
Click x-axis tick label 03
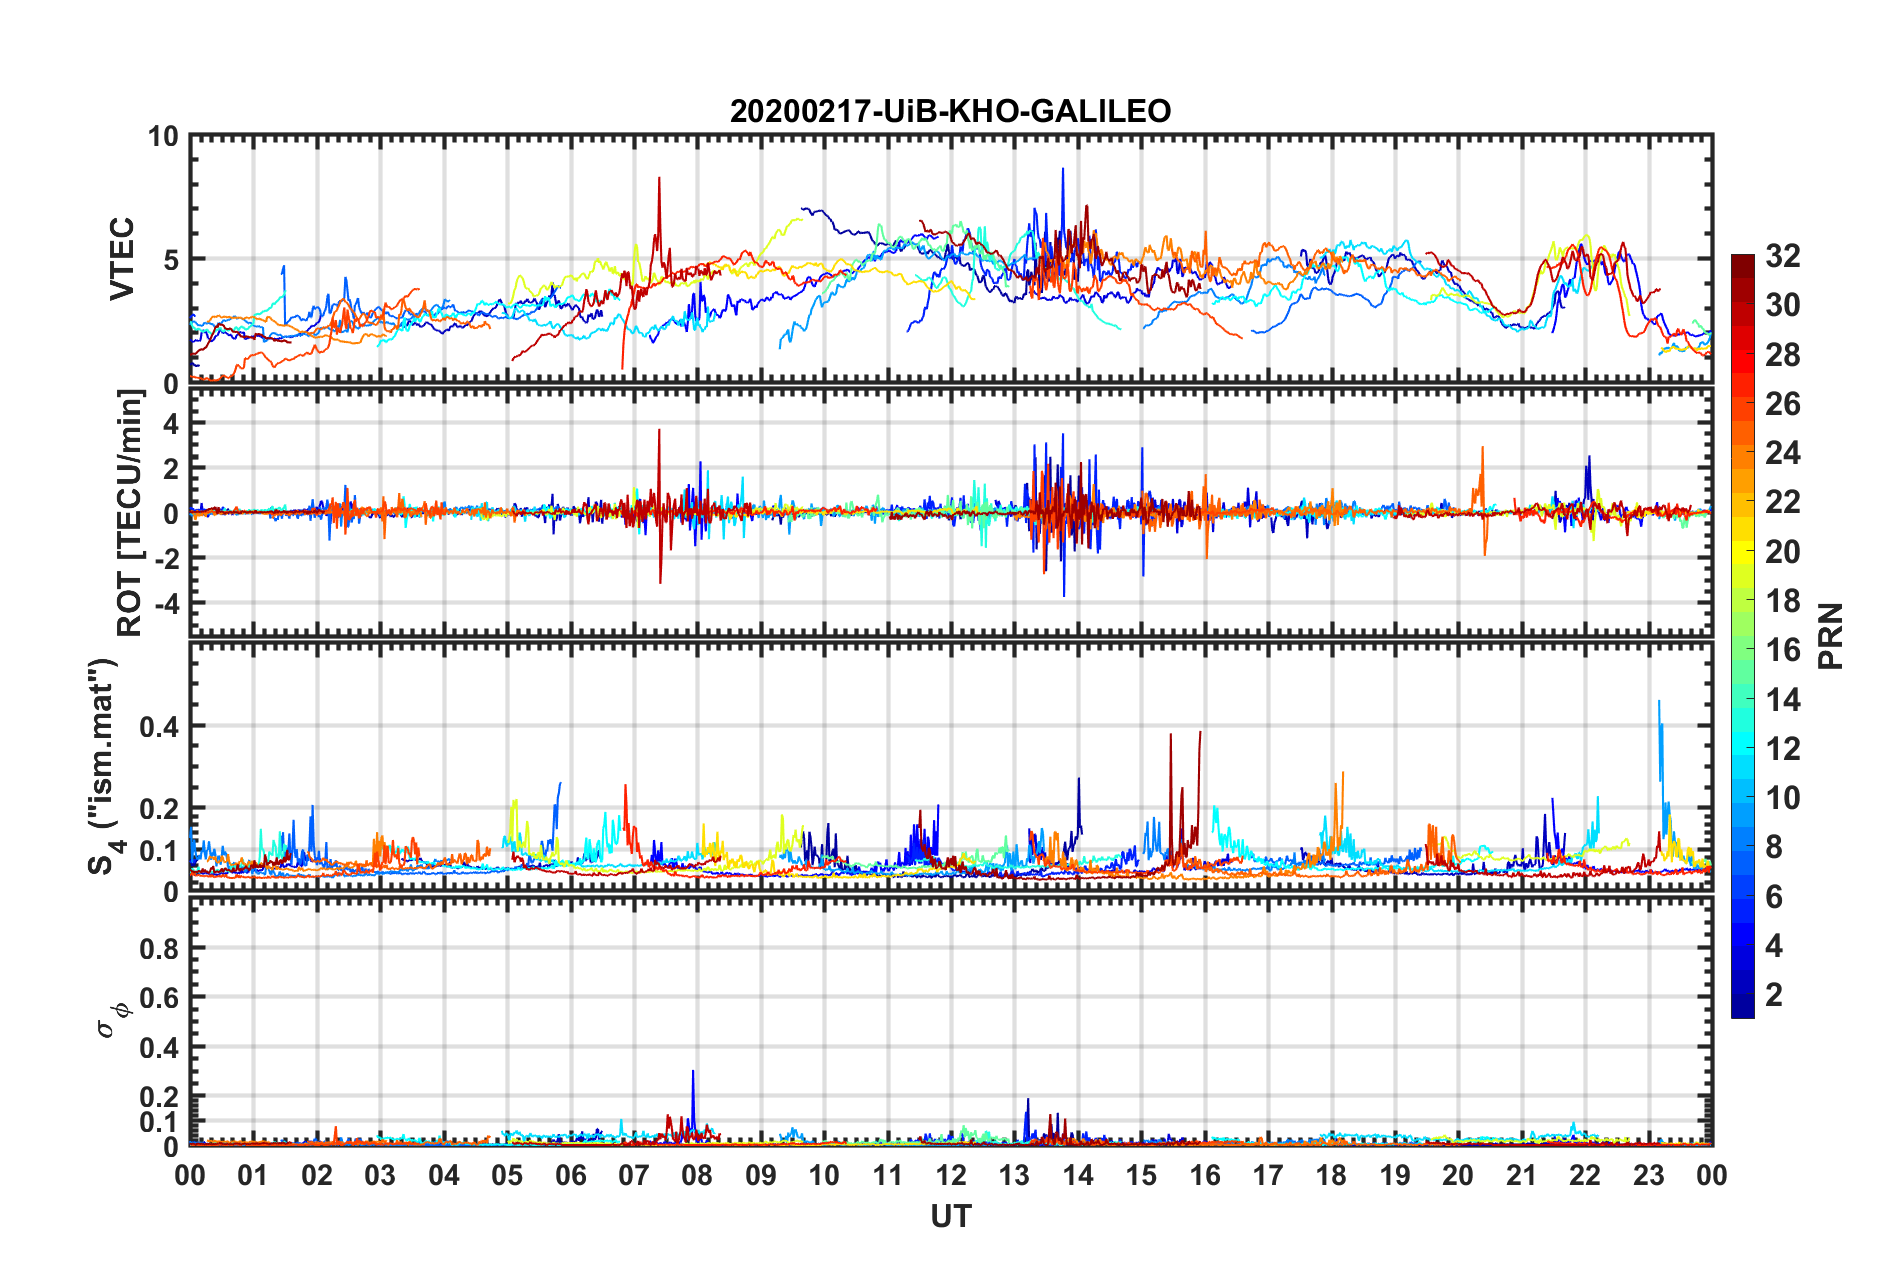(x=380, y=1175)
